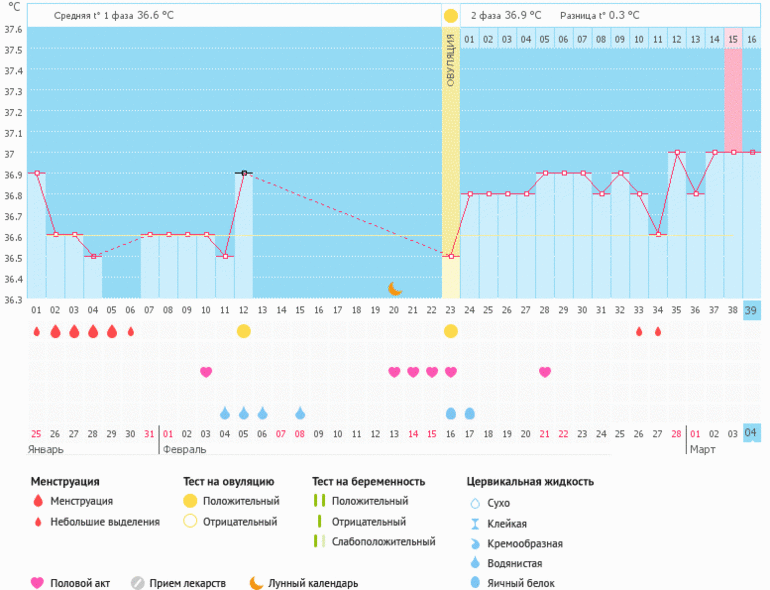Click the 'Прием лекарств' gray pill legend icon

click(138, 583)
